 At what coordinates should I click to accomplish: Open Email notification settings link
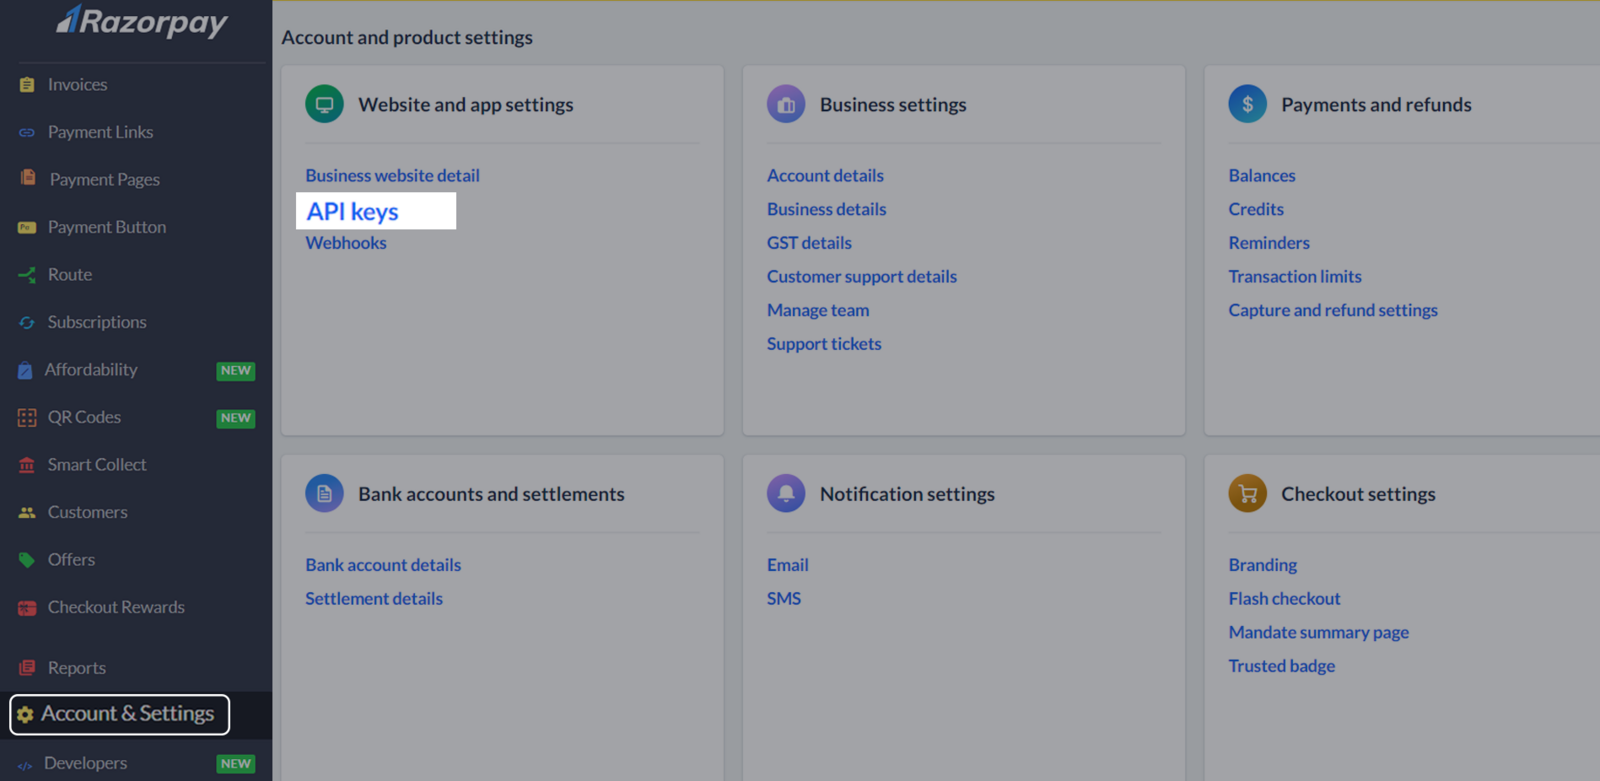(788, 565)
